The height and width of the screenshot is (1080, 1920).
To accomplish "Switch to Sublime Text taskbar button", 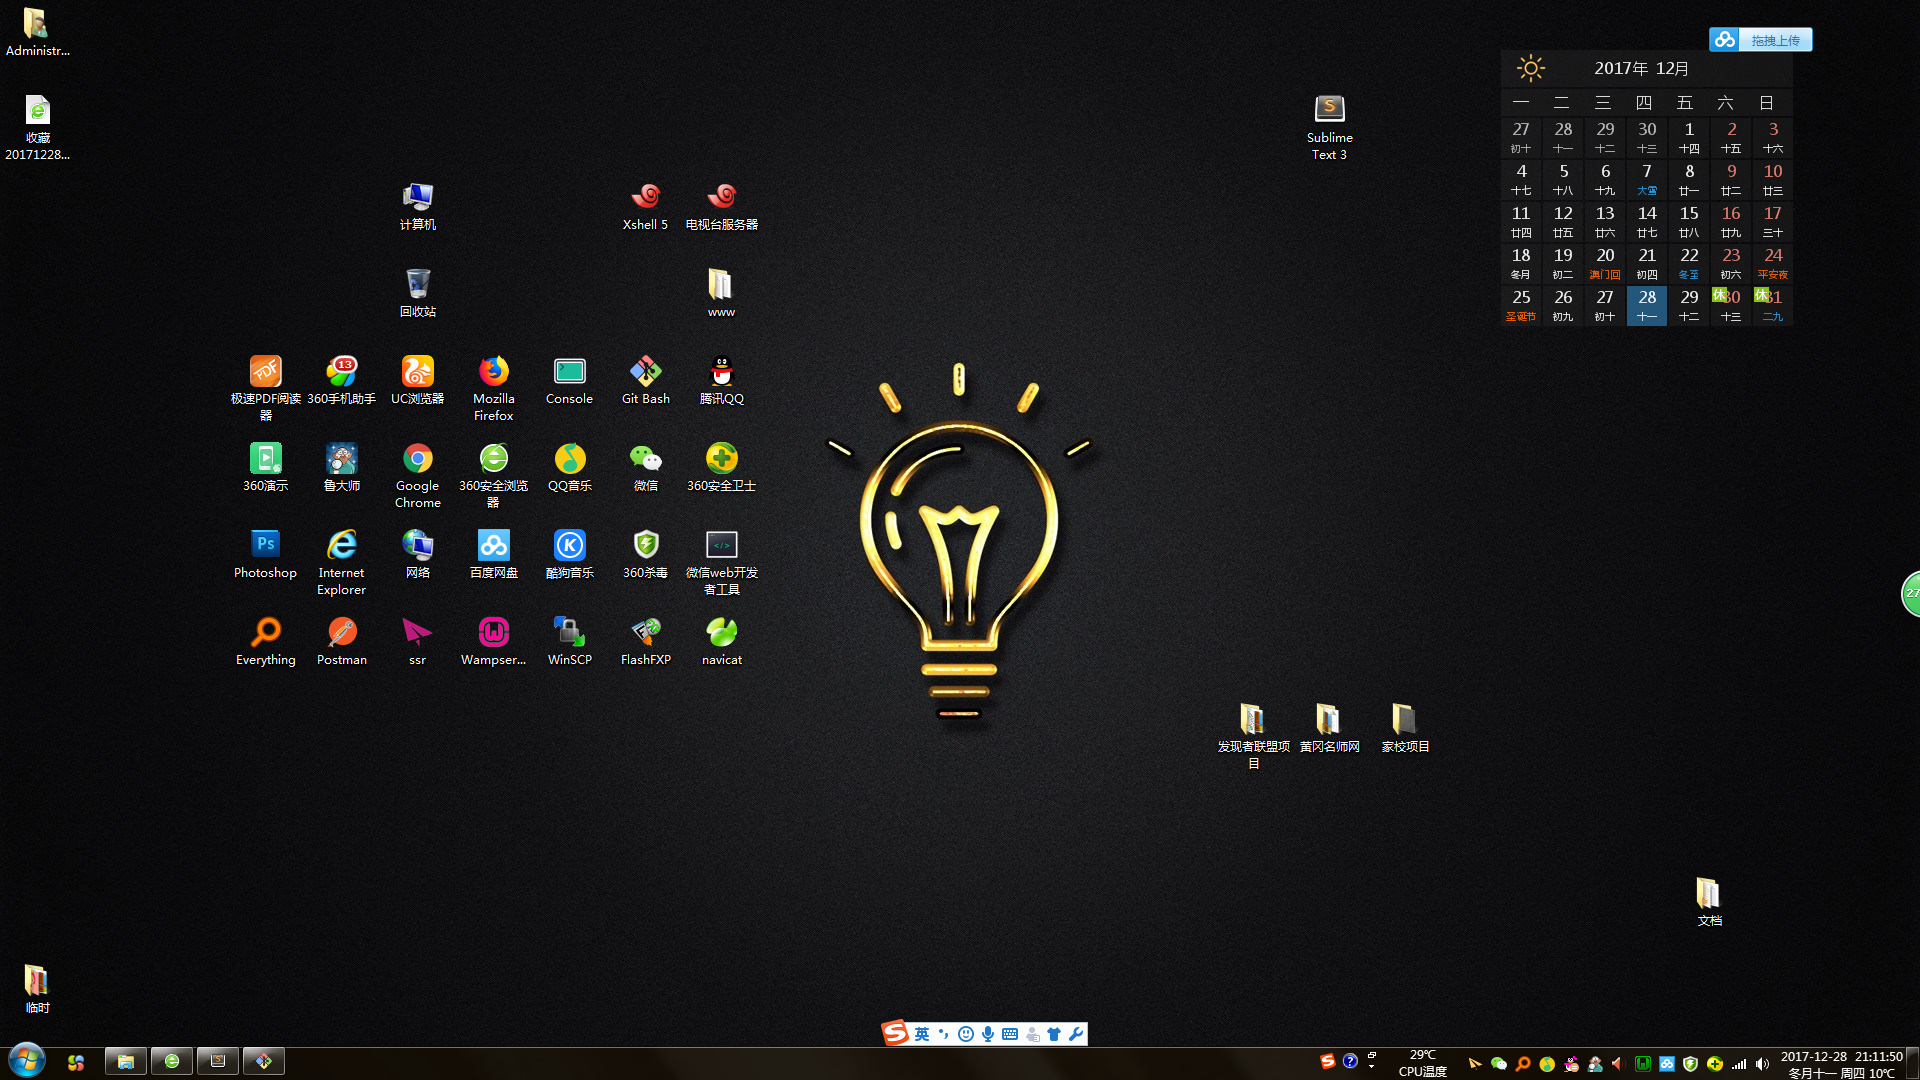I will click(x=218, y=1061).
